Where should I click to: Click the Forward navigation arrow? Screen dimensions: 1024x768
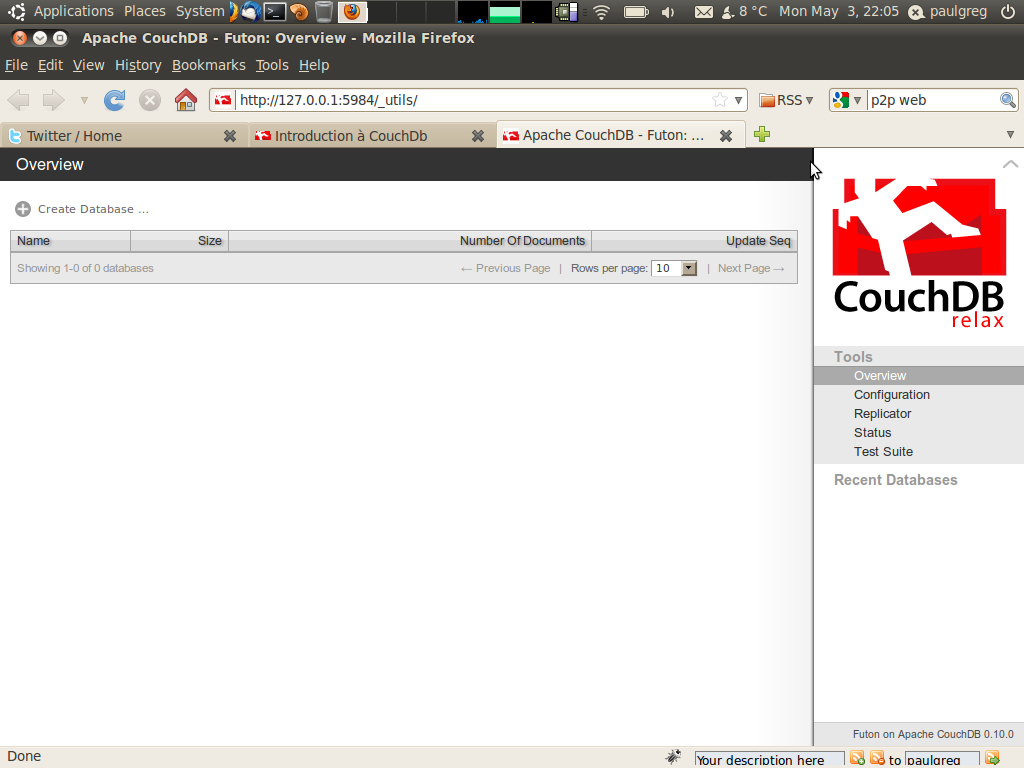pyautogui.click(x=54, y=100)
